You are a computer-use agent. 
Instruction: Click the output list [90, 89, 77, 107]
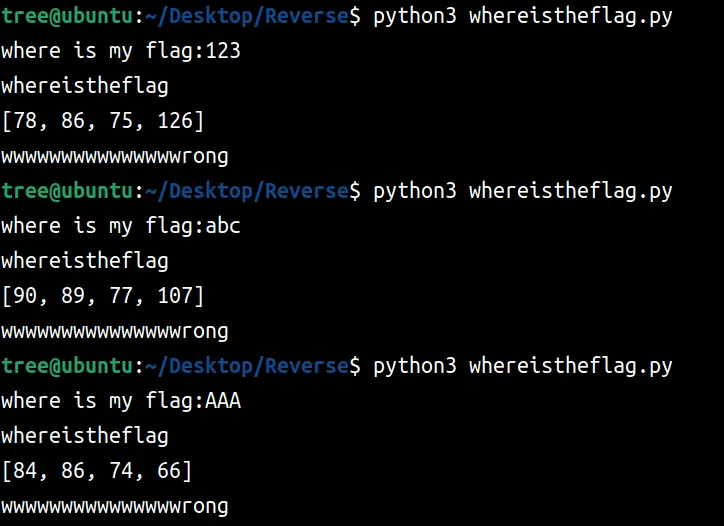(103, 296)
